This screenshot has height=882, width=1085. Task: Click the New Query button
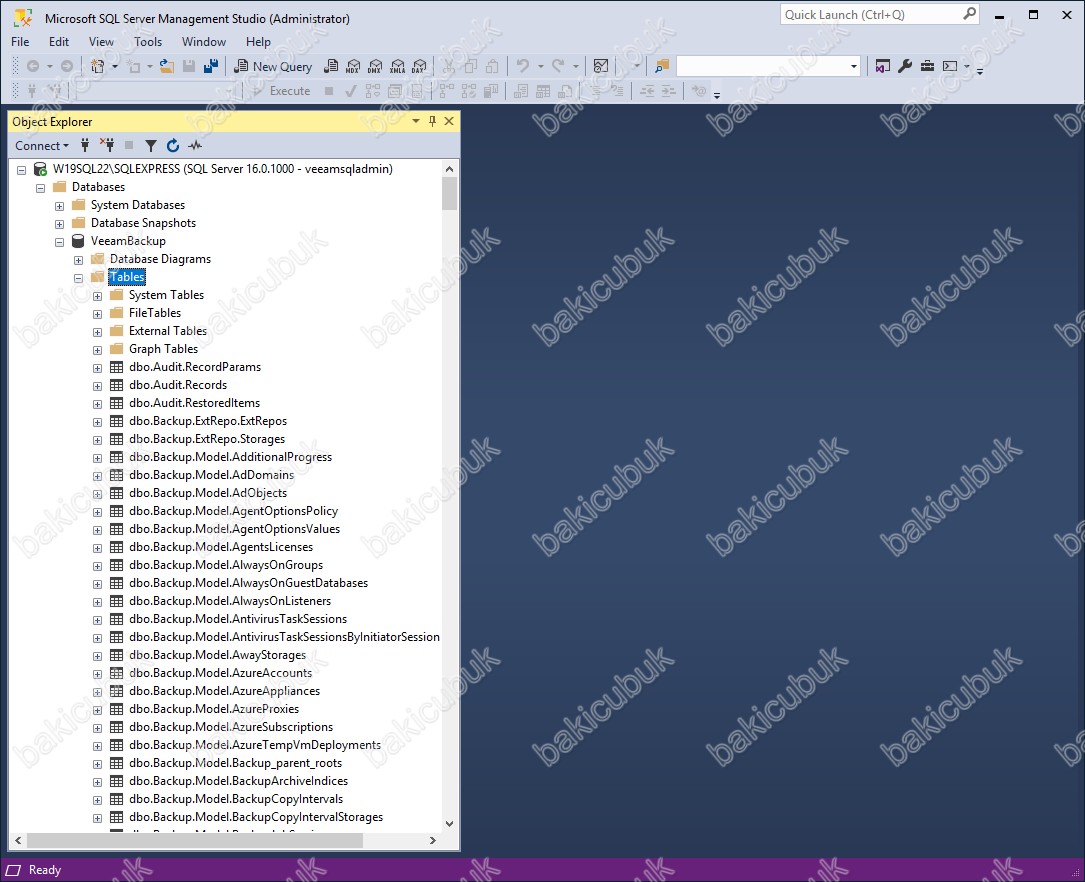[273, 66]
